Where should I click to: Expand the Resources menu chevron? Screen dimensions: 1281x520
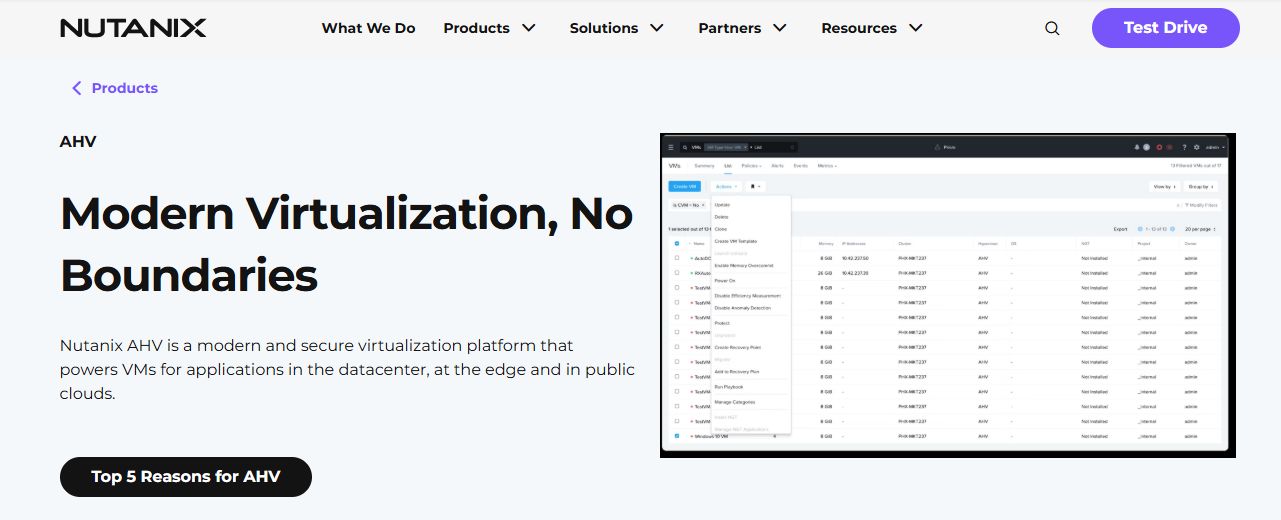tap(915, 28)
